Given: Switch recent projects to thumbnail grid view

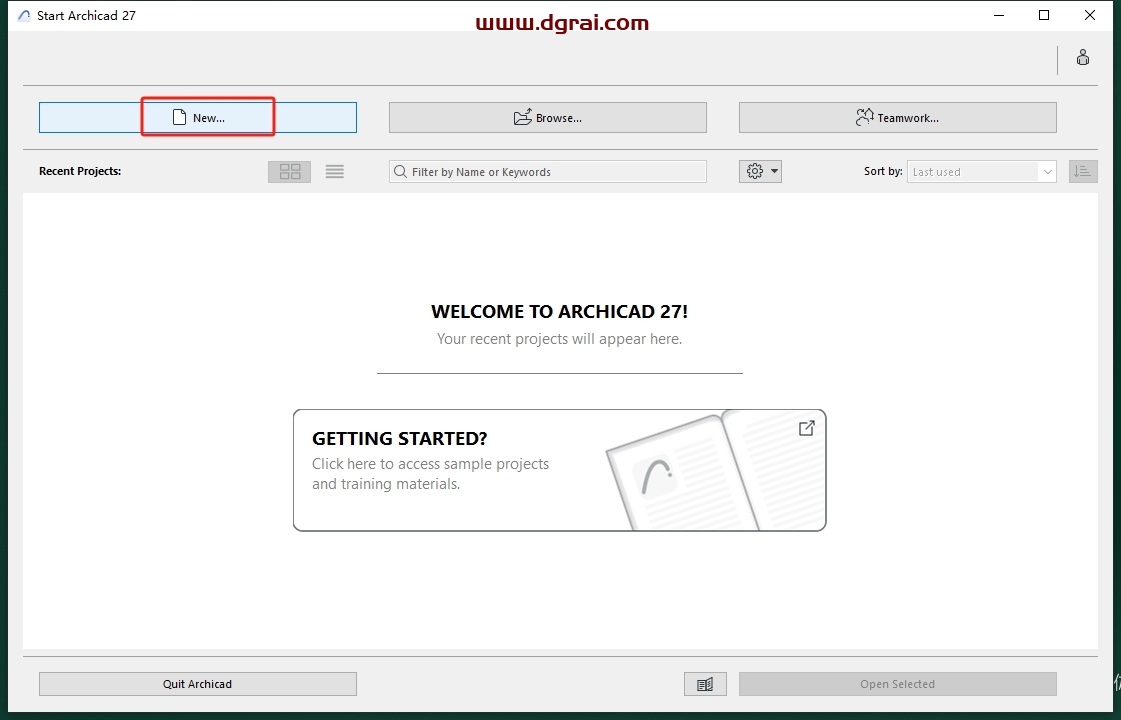Looking at the screenshot, I should tap(289, 172).
